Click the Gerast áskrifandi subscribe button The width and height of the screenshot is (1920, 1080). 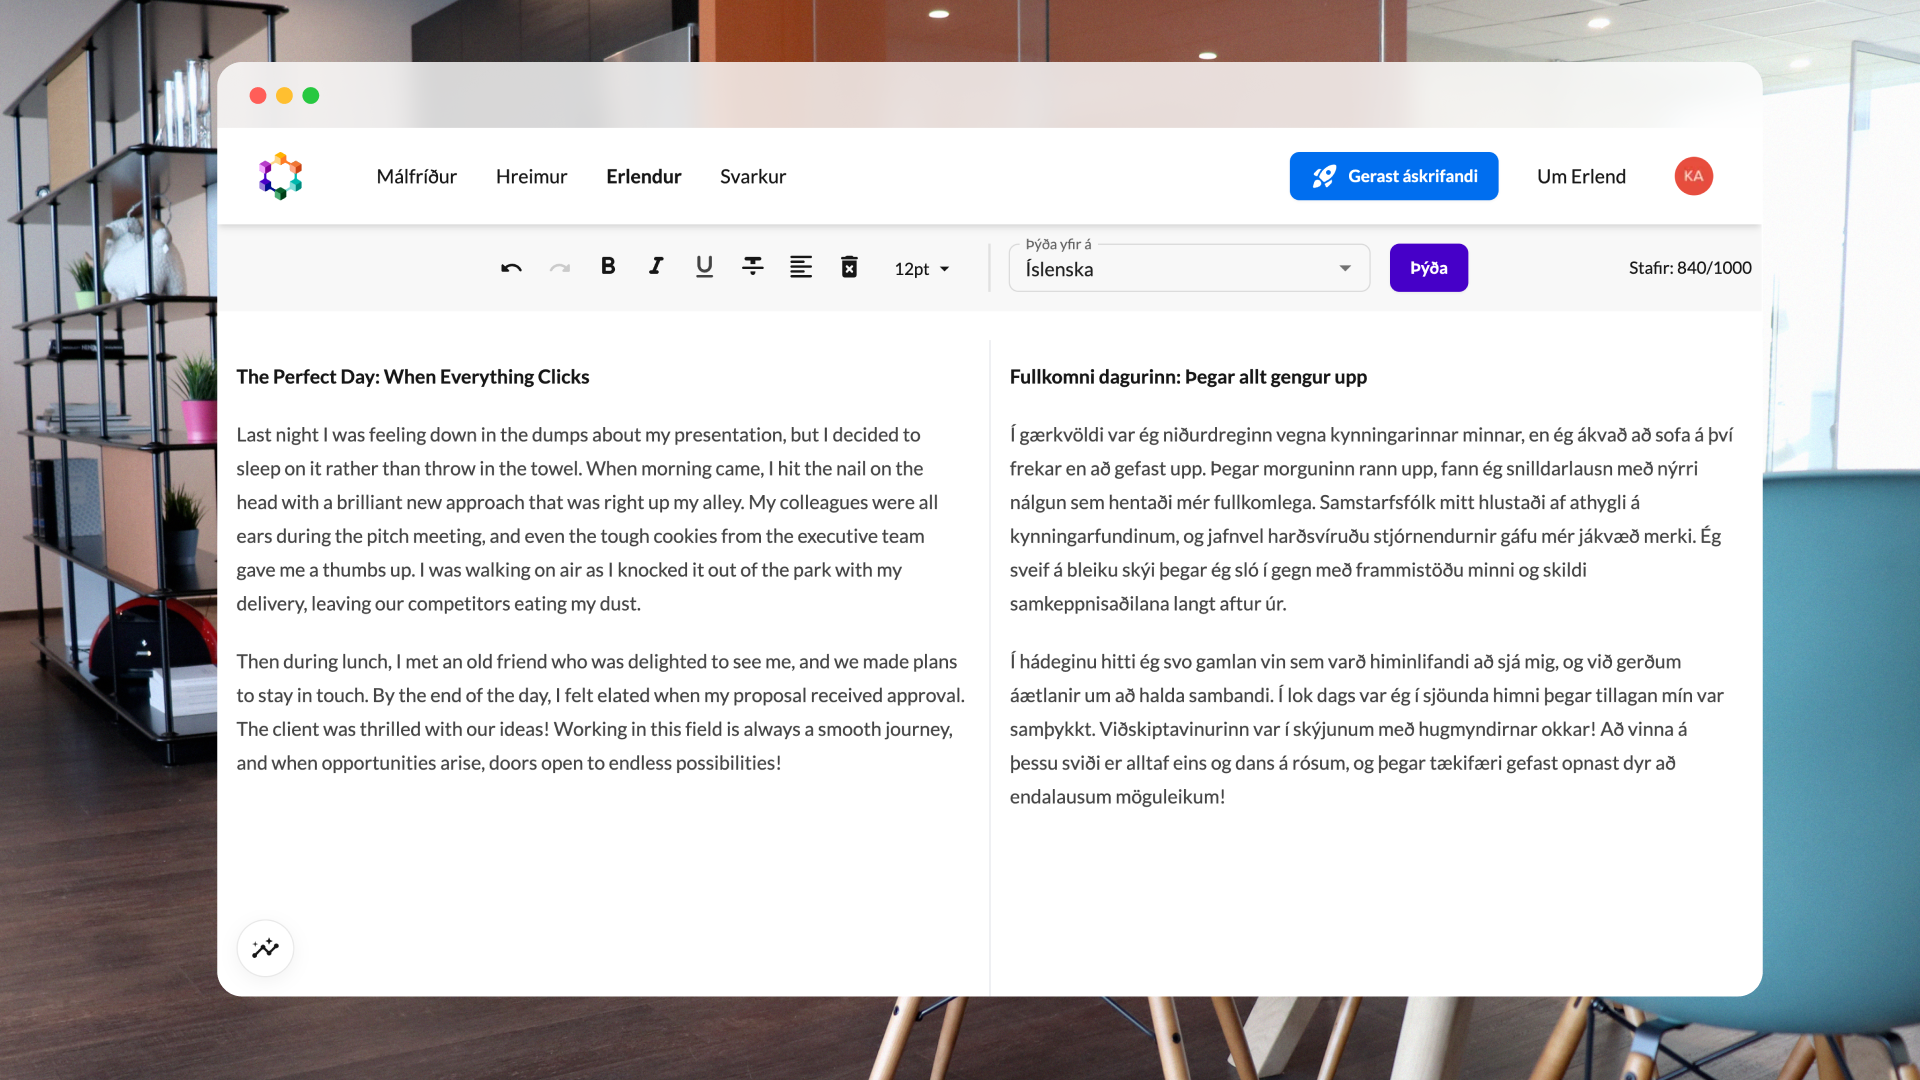(1394, 176)
